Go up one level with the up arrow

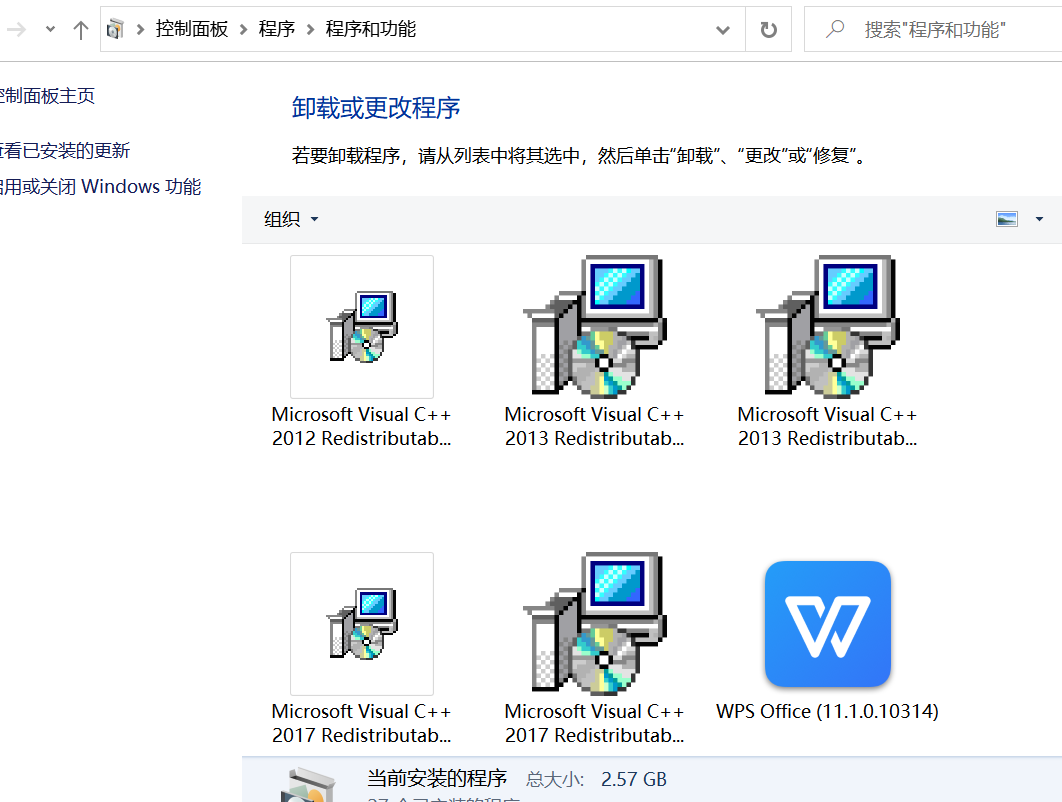[81, 30]
